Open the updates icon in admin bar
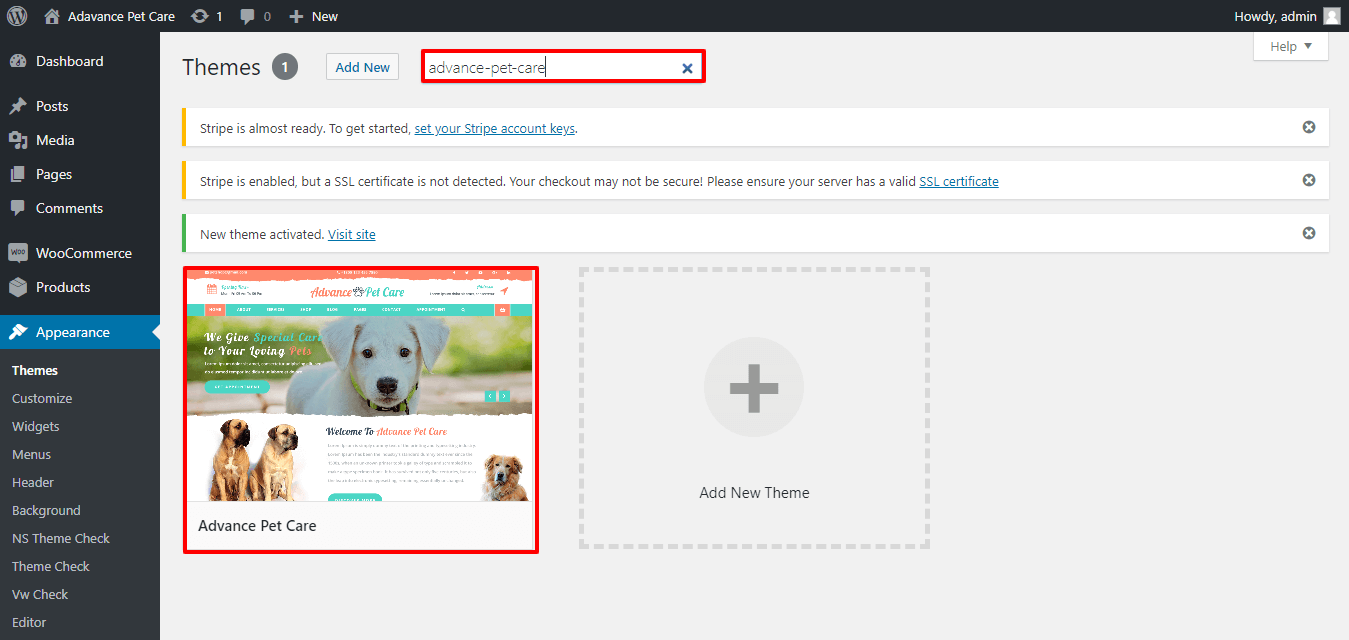 tap(200, 16)
